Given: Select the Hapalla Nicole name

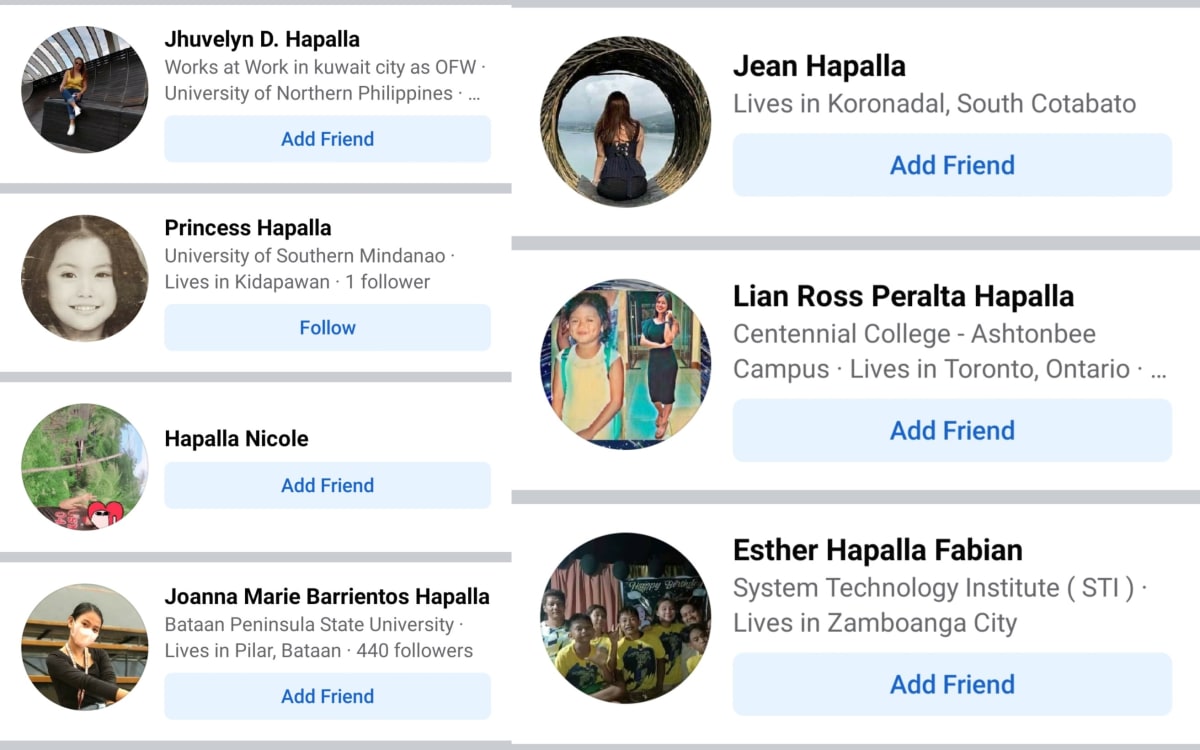Looking at the screenshot, I should (x=236, y=439).
